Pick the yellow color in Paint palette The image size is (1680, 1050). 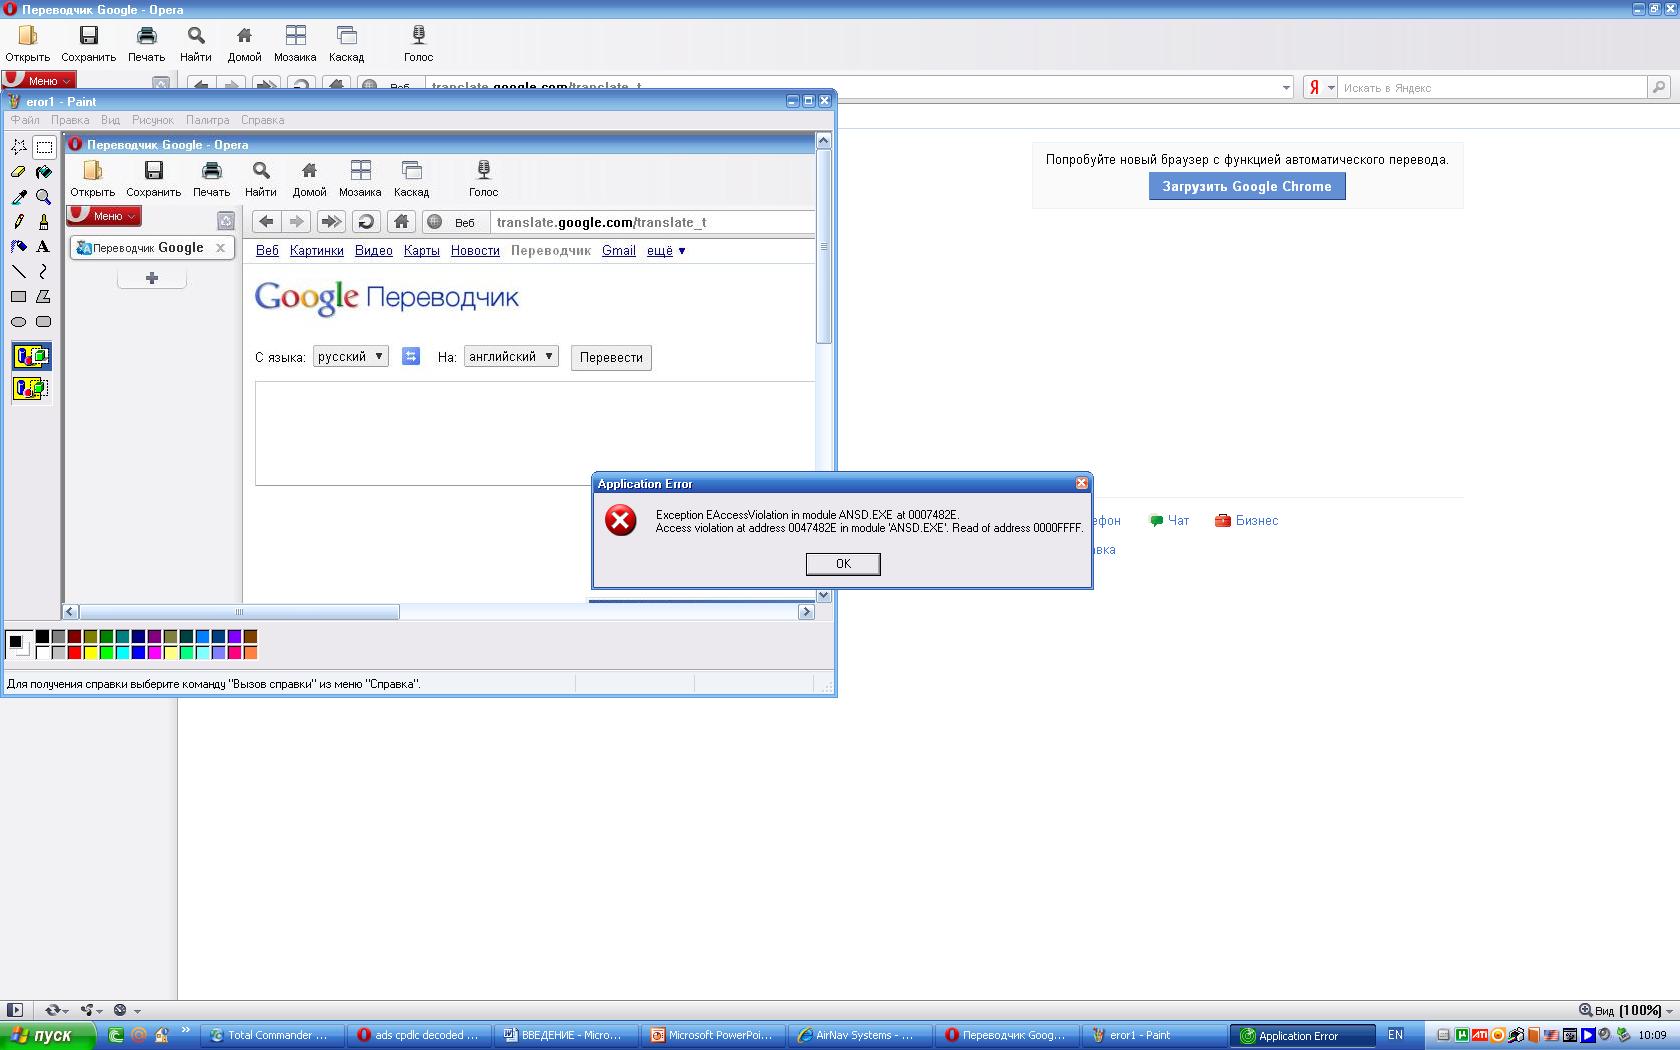[90, 653]
